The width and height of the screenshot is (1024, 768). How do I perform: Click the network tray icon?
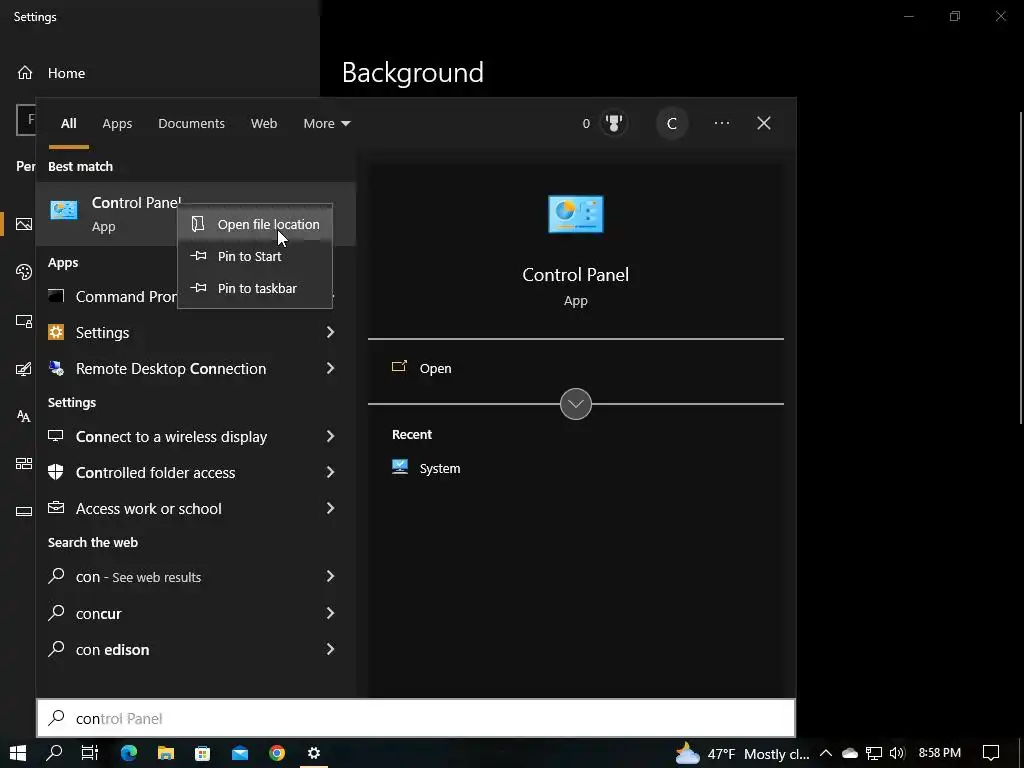point(874,753)
